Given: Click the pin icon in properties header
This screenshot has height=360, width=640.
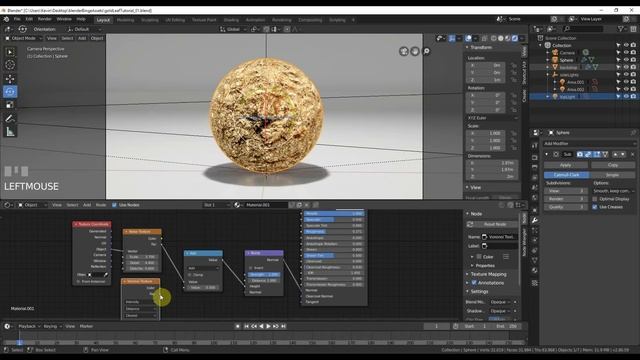Looking at the screenshot, I should 633,133.
